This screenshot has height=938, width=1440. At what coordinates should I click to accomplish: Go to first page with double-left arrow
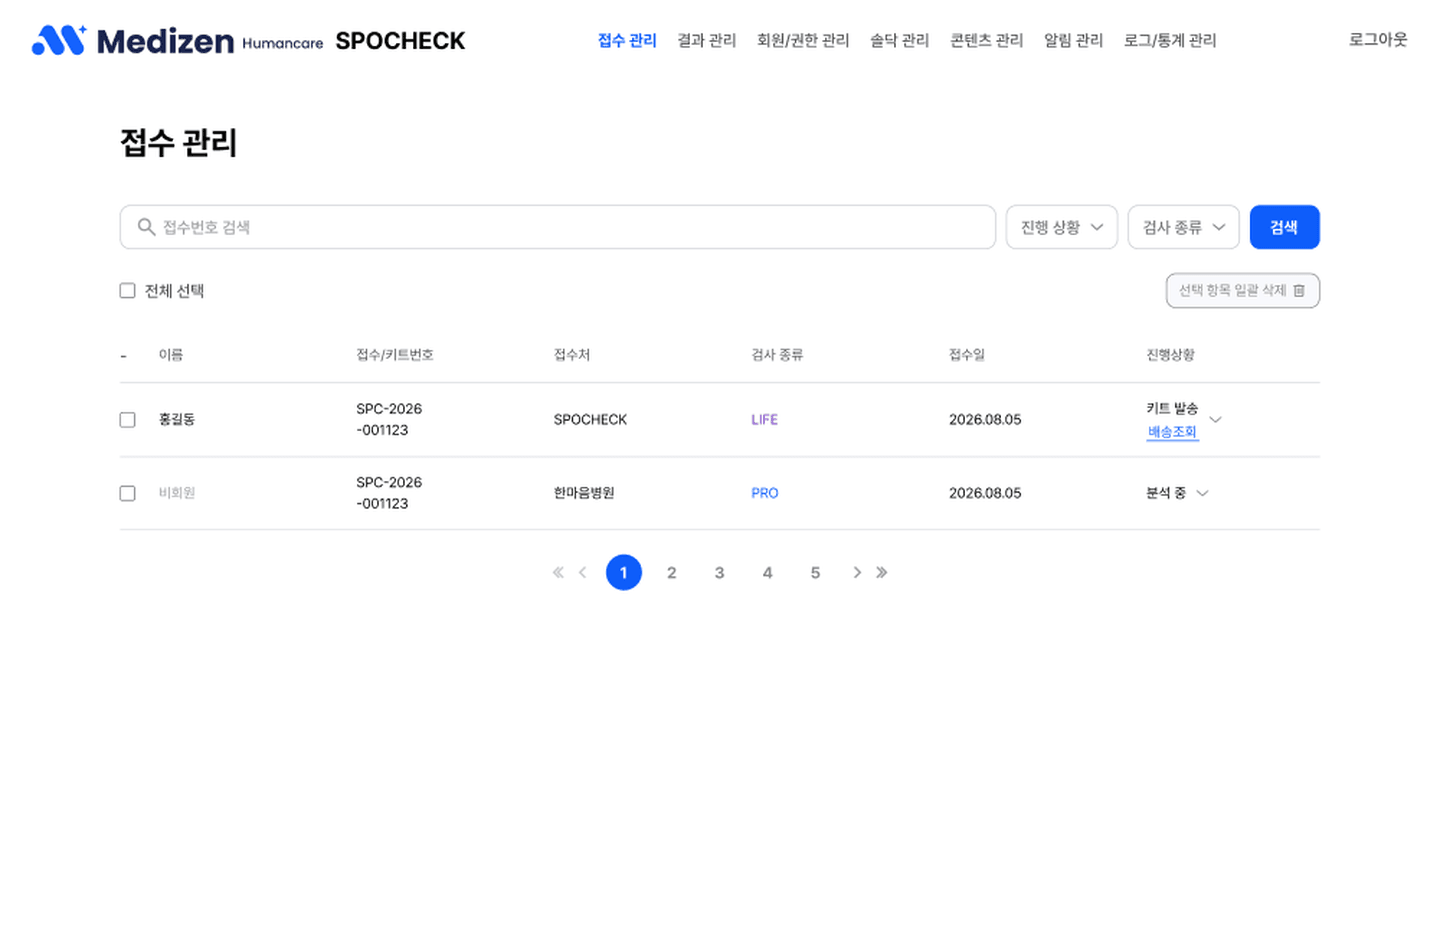tap(558, 572)
